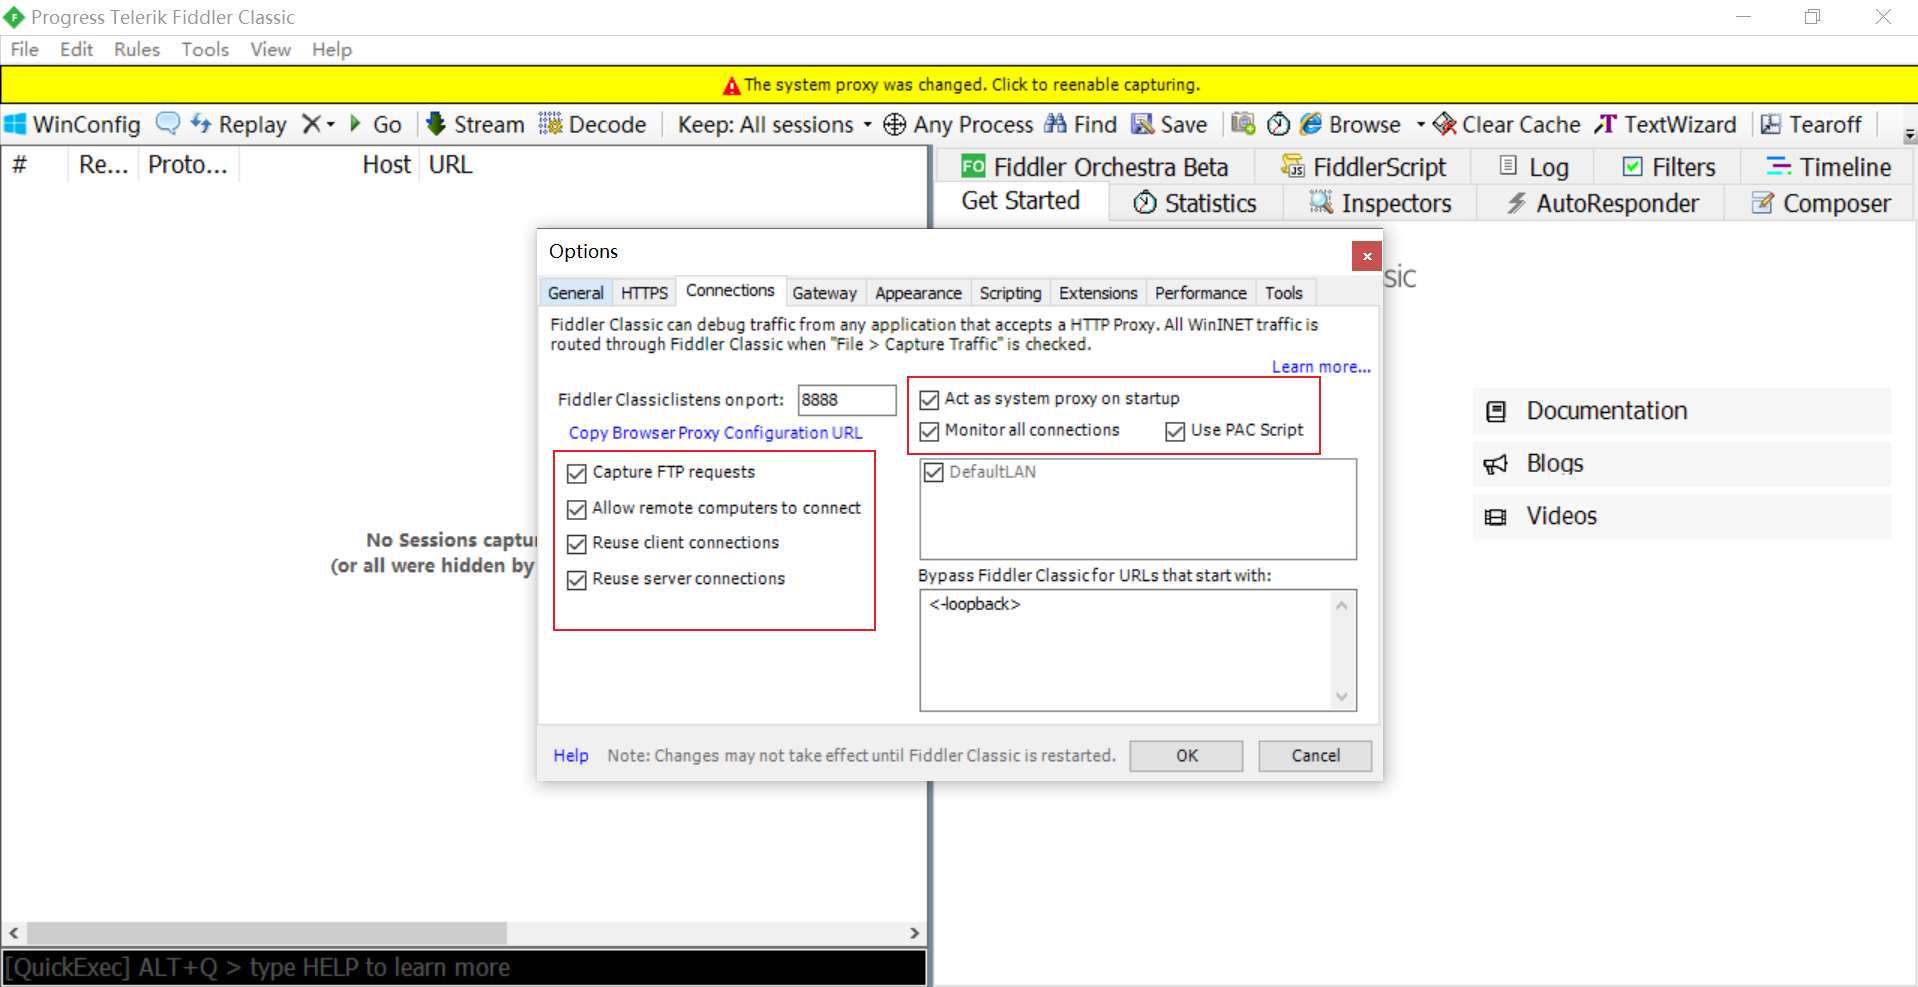Toggle Decode in toolbar

(592, 124)
